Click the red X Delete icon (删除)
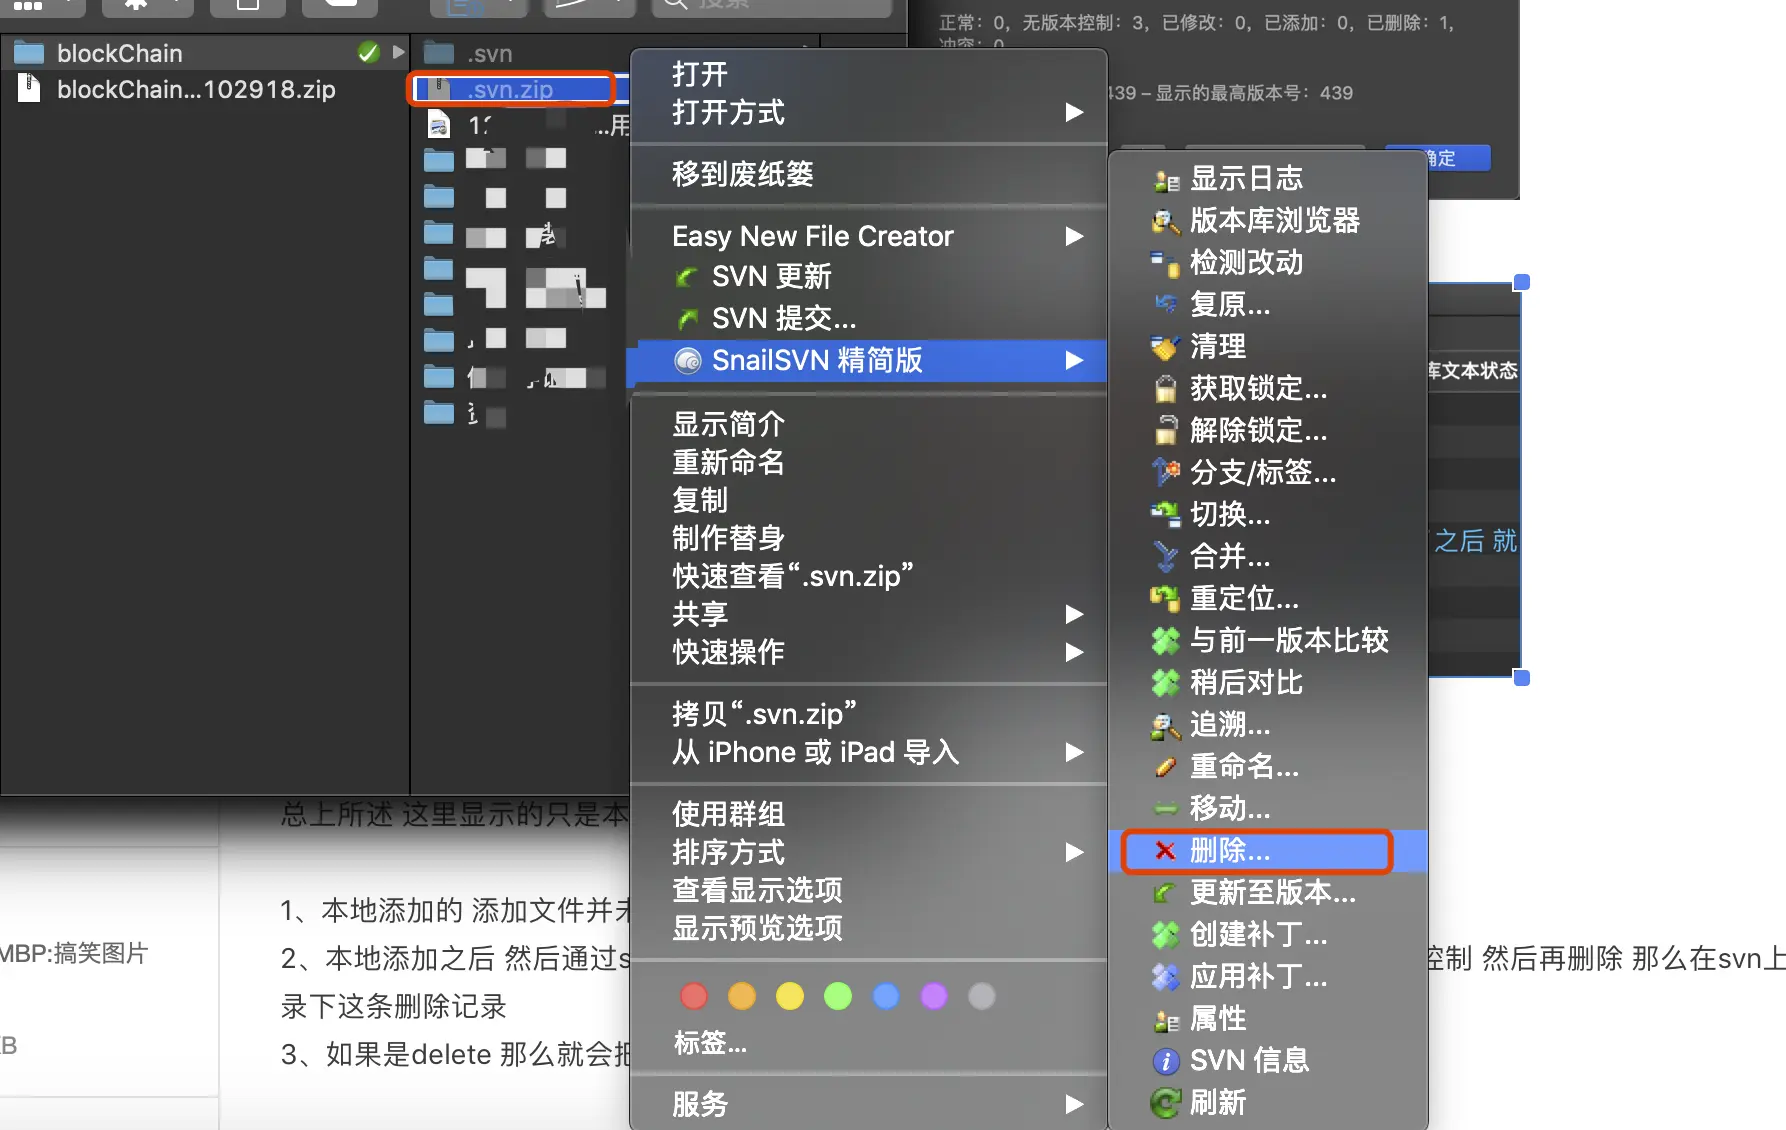This screenshot has width=1786, height=1130. click(x=1165, y=851)
